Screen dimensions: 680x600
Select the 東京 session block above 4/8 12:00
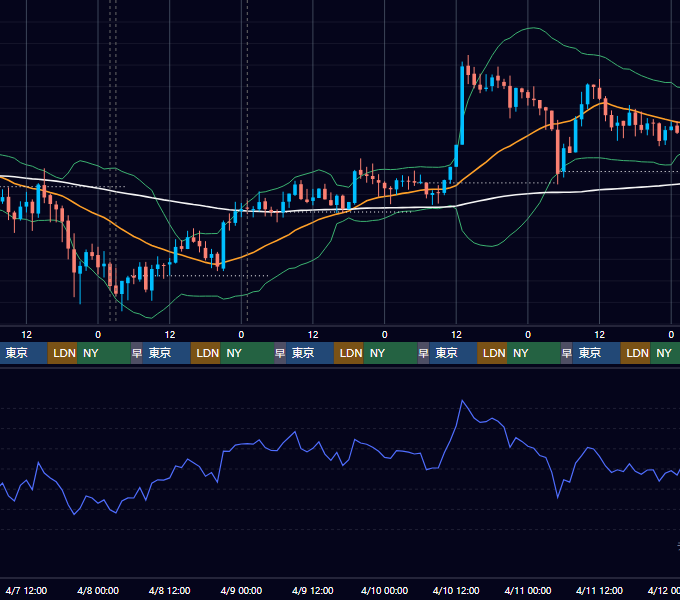click(x=167, y=353)
